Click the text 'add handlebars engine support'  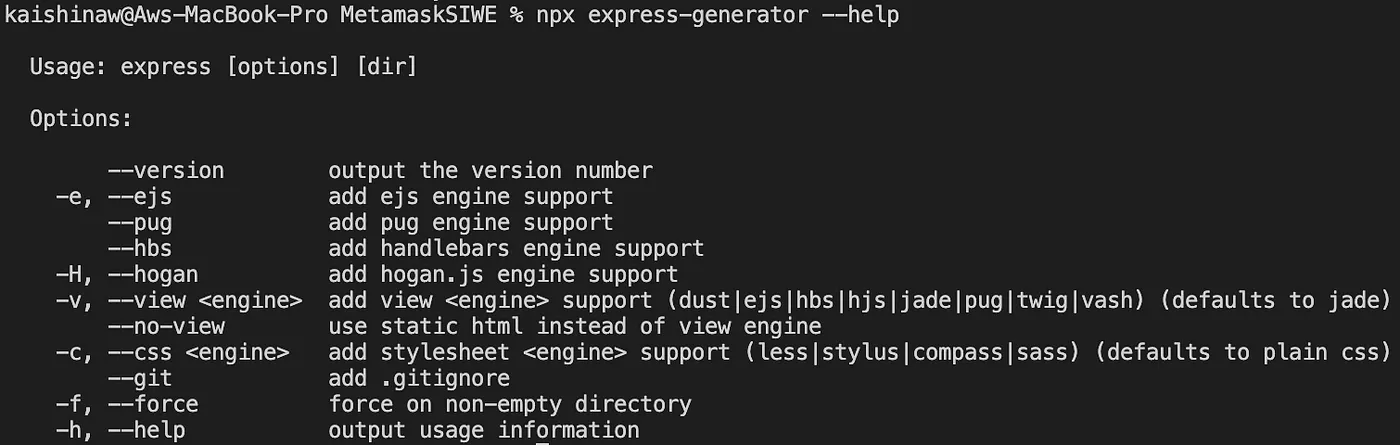[x=516, y=248]
